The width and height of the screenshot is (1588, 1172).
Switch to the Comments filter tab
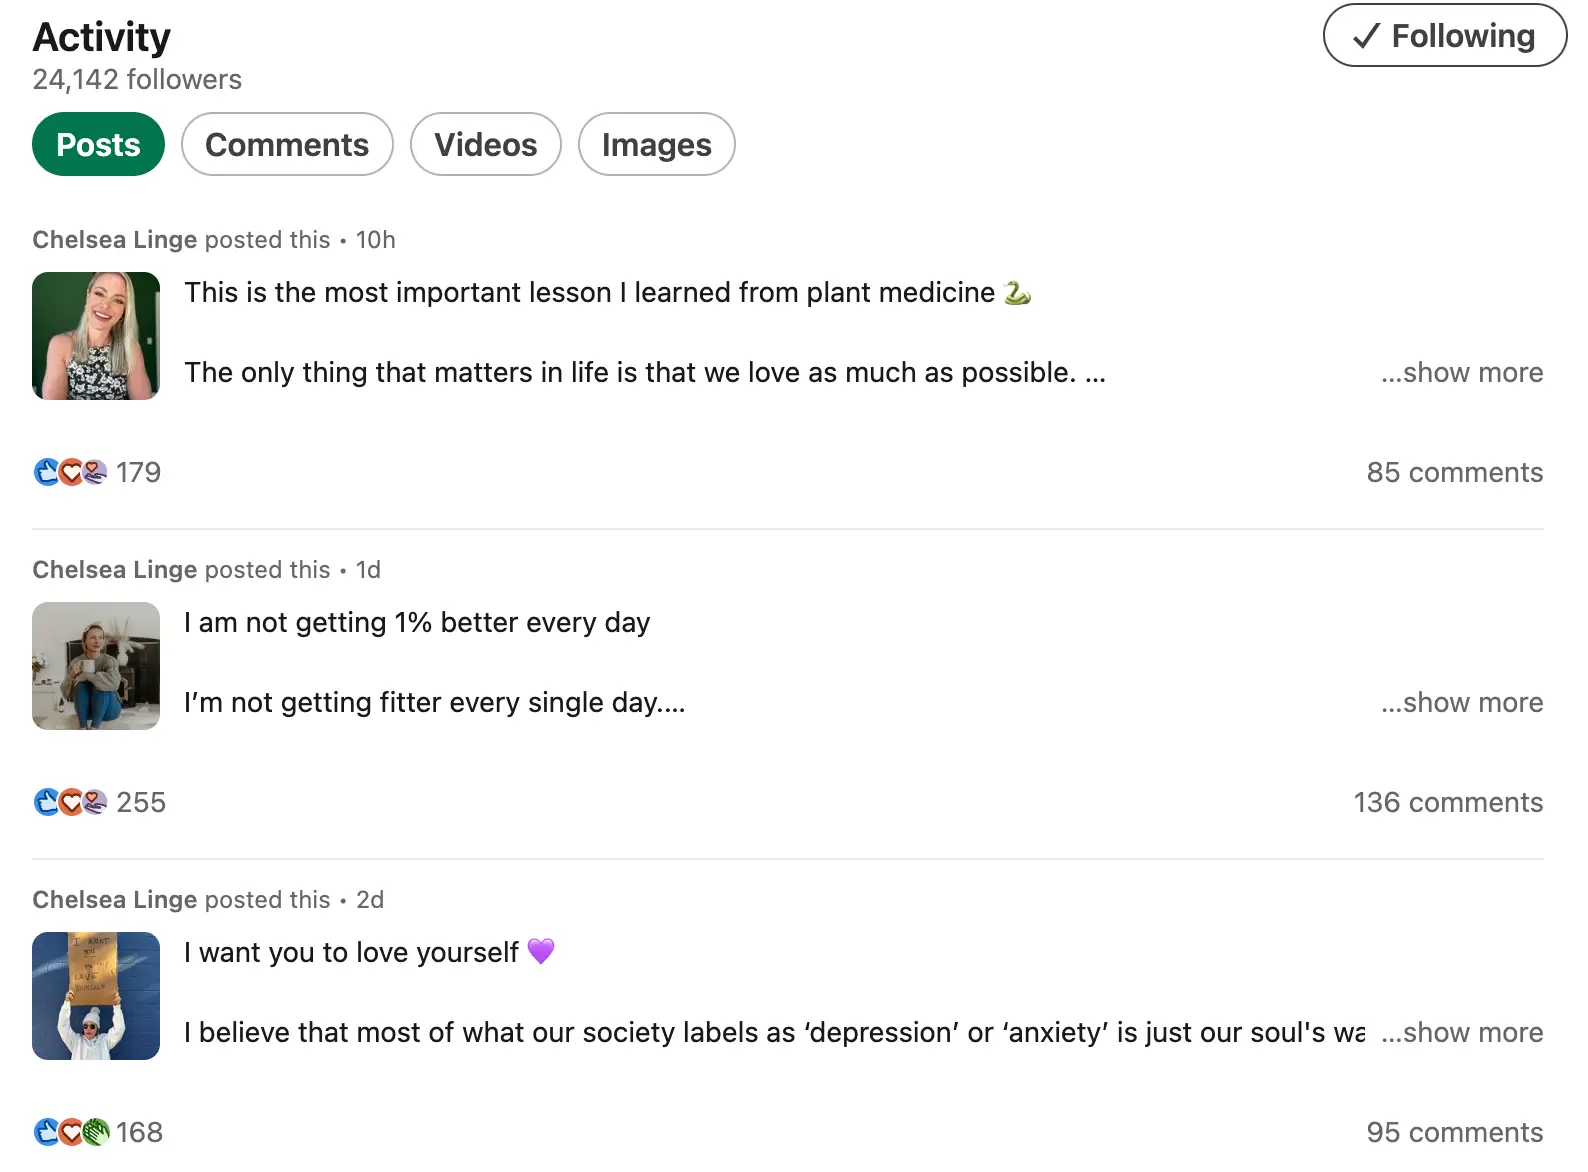click(x=286, y=144)
